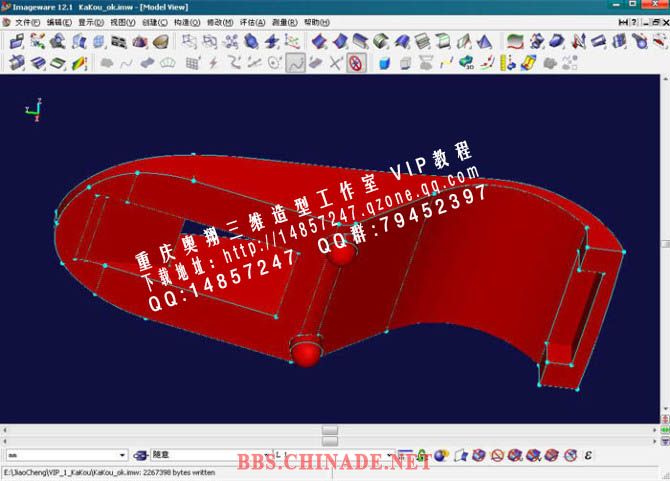Viewport: 670px width, 481px height.
Task: Click the rainbow color map toolbar icon
Action: pos(80,63)
